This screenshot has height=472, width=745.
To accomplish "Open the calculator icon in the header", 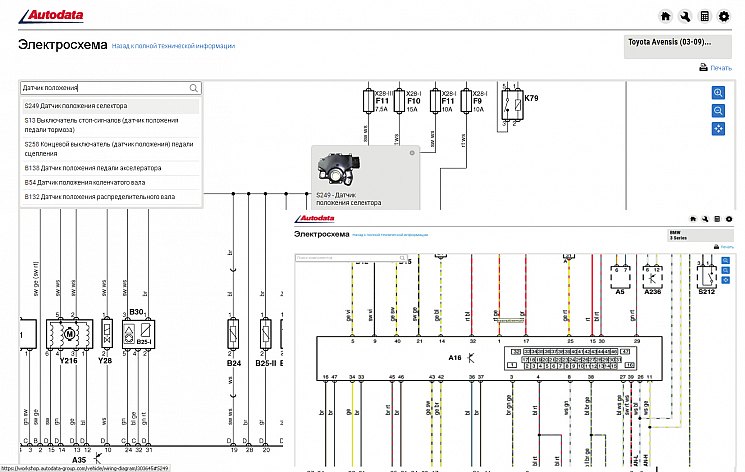I will click(x=704, y=16).
